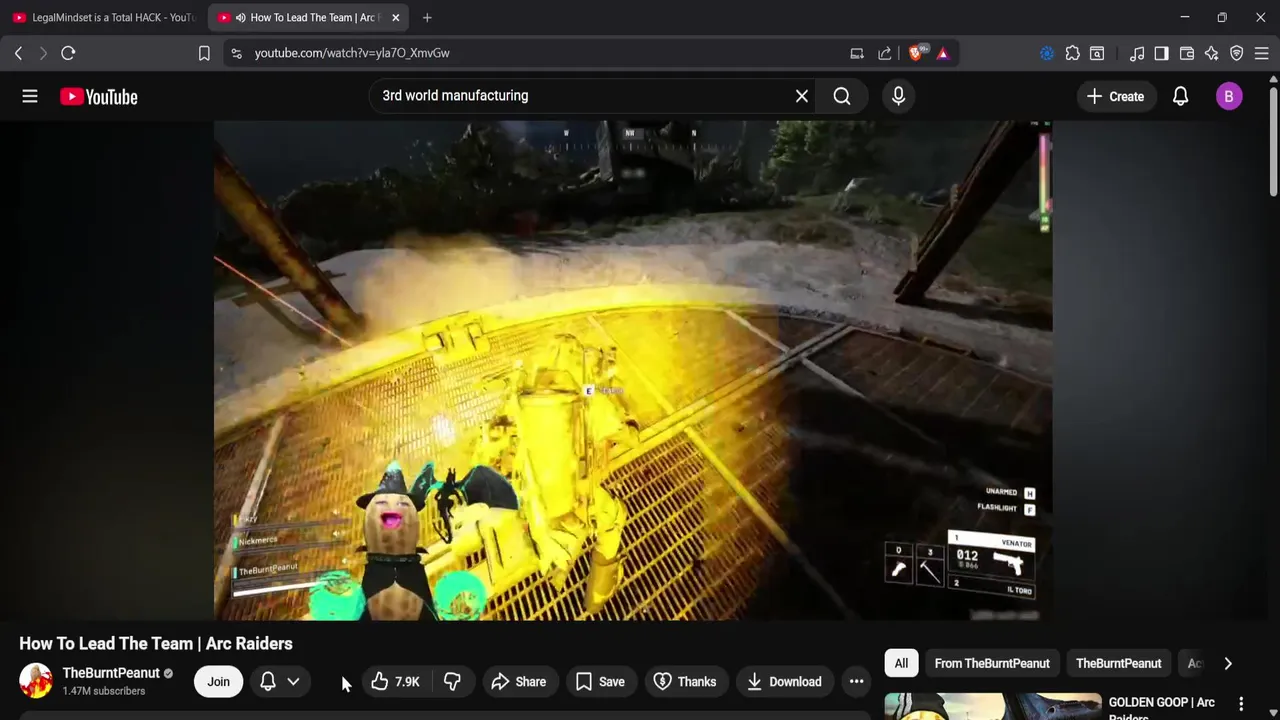The width and height of the screenshot is (1280, 720).
Task: Open Brave Wallet icon
Action: (x=1187, y=53)
